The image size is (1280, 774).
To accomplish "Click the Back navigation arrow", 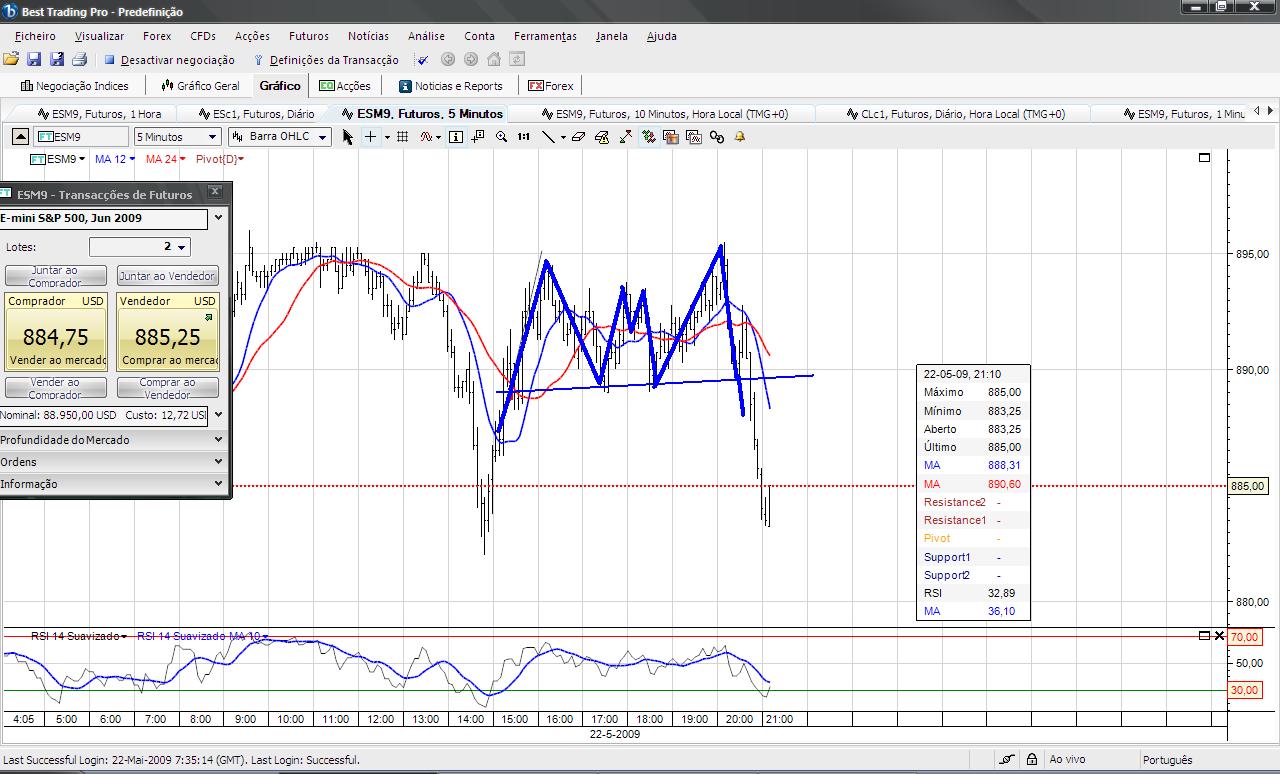I will [x=448, y=60].
